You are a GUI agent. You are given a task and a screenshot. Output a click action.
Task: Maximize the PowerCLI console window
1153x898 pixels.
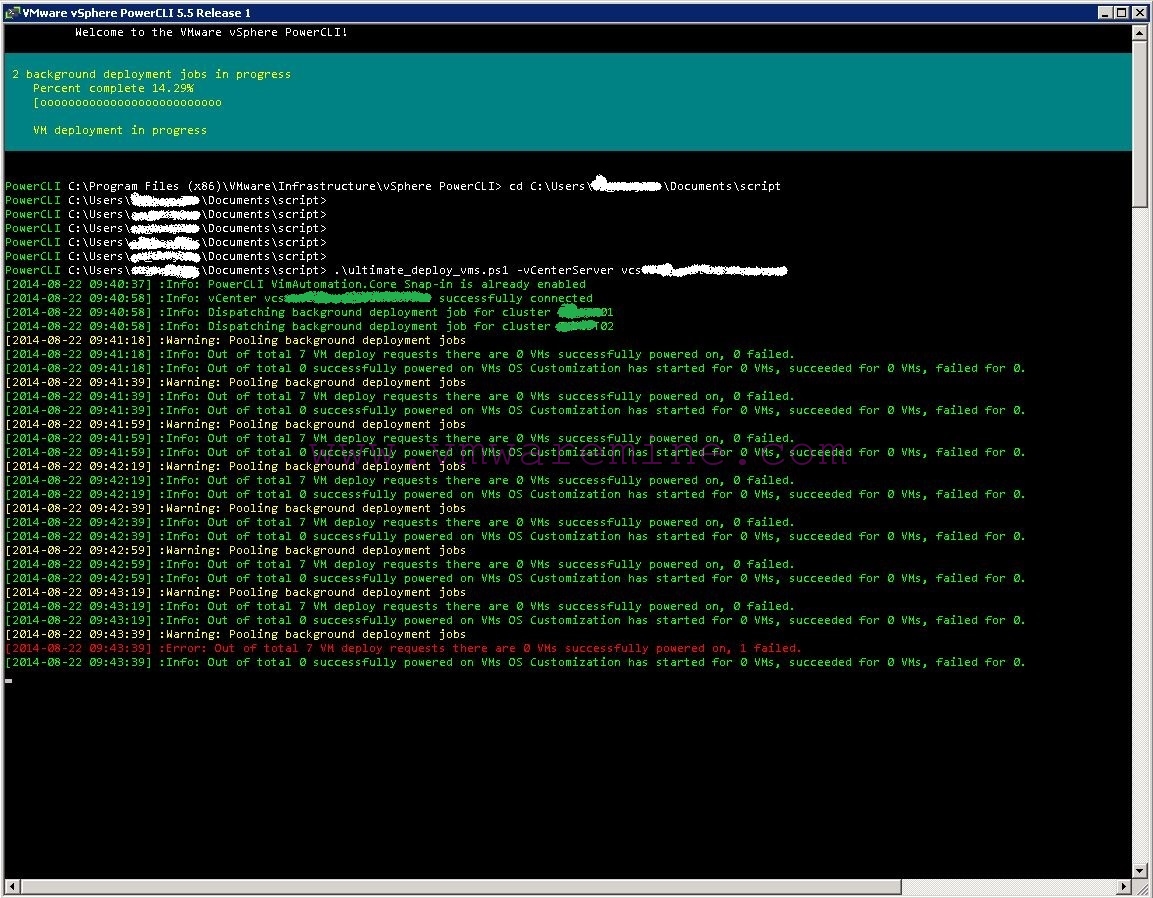point(1121,13)
